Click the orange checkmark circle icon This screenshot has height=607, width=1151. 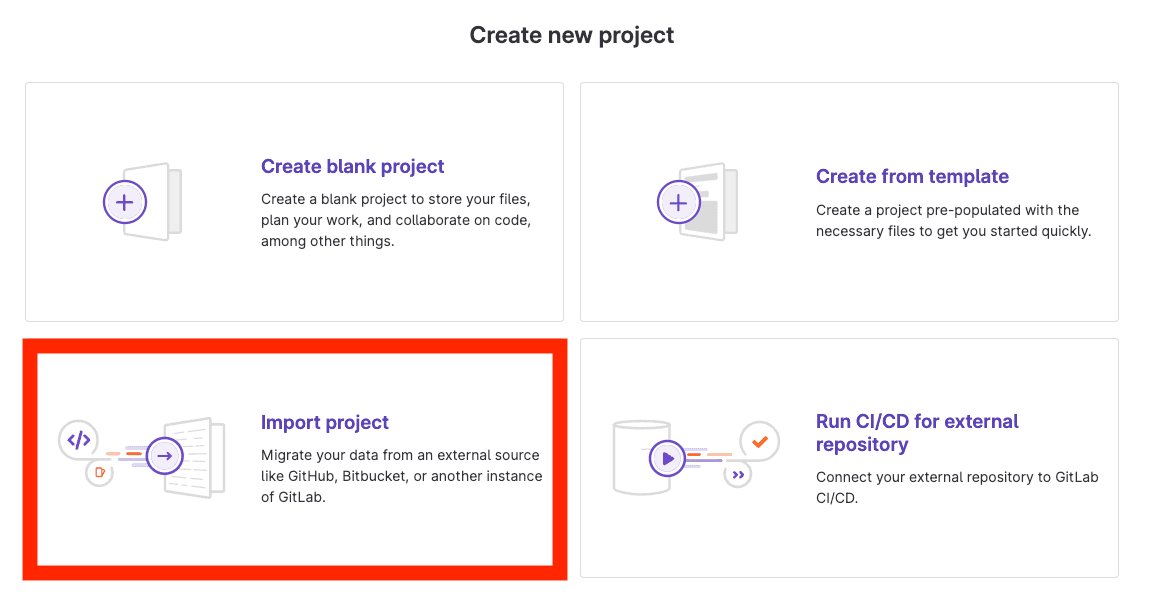[x=760, y=442]
